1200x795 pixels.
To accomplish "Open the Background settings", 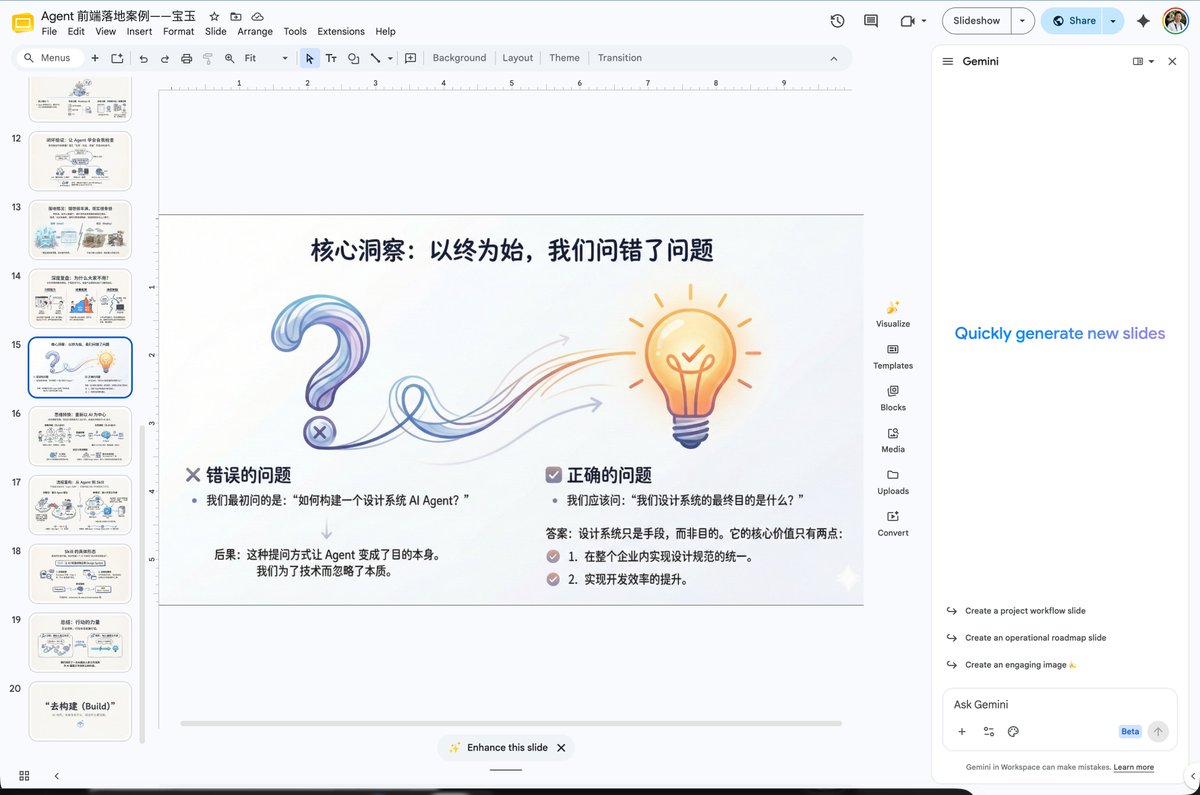I will (x=459, y=58).
